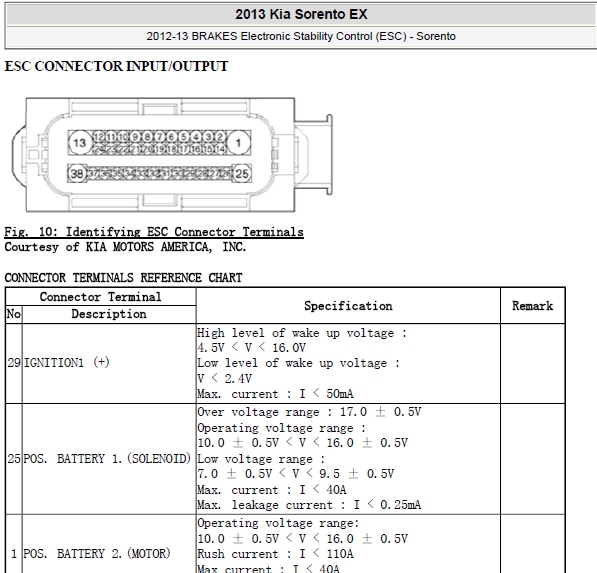Select 'POS. BATTERY 1. (SOLENOID)' description cell
The width and height of the screenshot is (597, 573).
[x=109, y=459]
